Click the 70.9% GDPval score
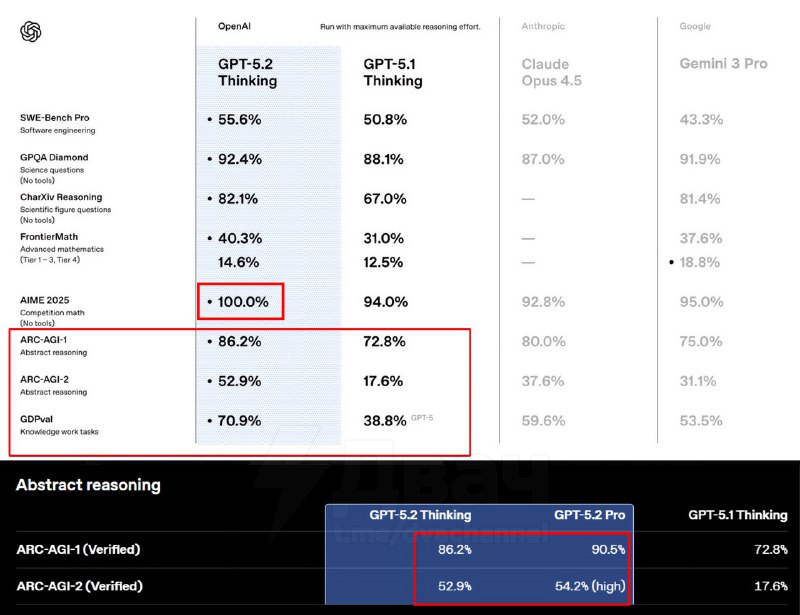The width and height of the screenshot is (800, 615). click(x=239, y=421)
